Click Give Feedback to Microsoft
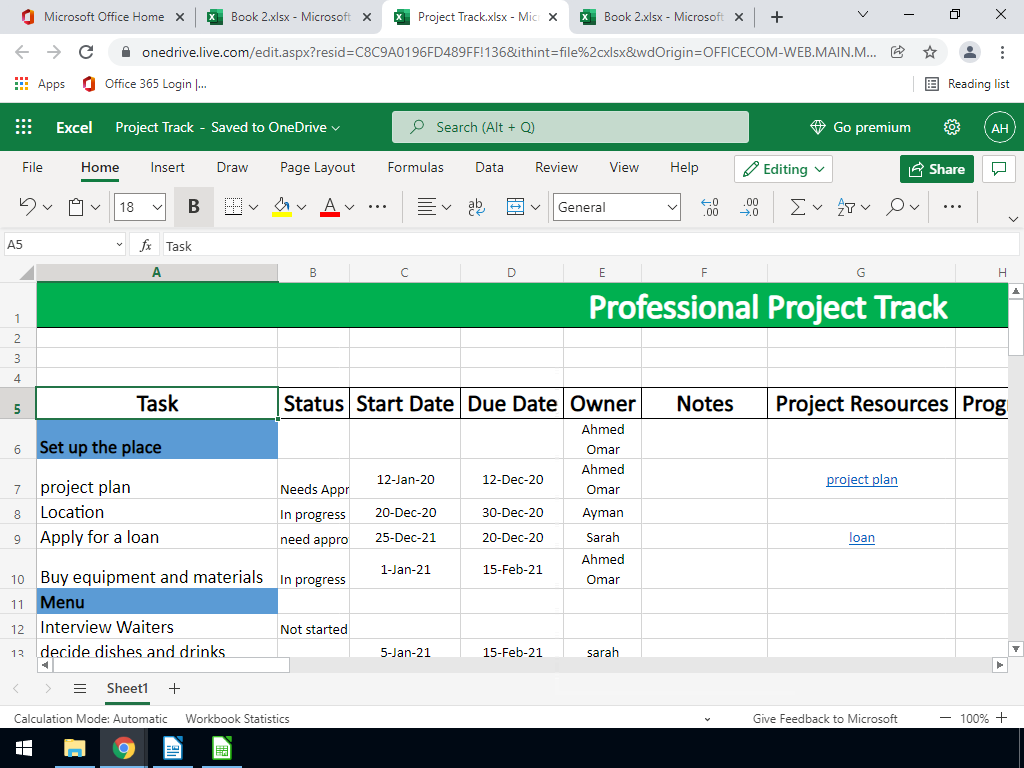 tap(825, 718)
